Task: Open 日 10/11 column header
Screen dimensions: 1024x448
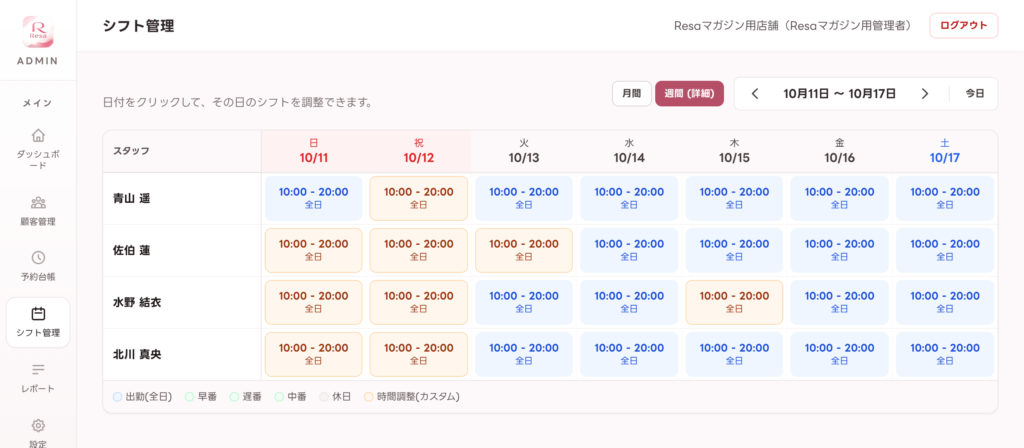Action: pyautogui.click(x=313, y=151)
